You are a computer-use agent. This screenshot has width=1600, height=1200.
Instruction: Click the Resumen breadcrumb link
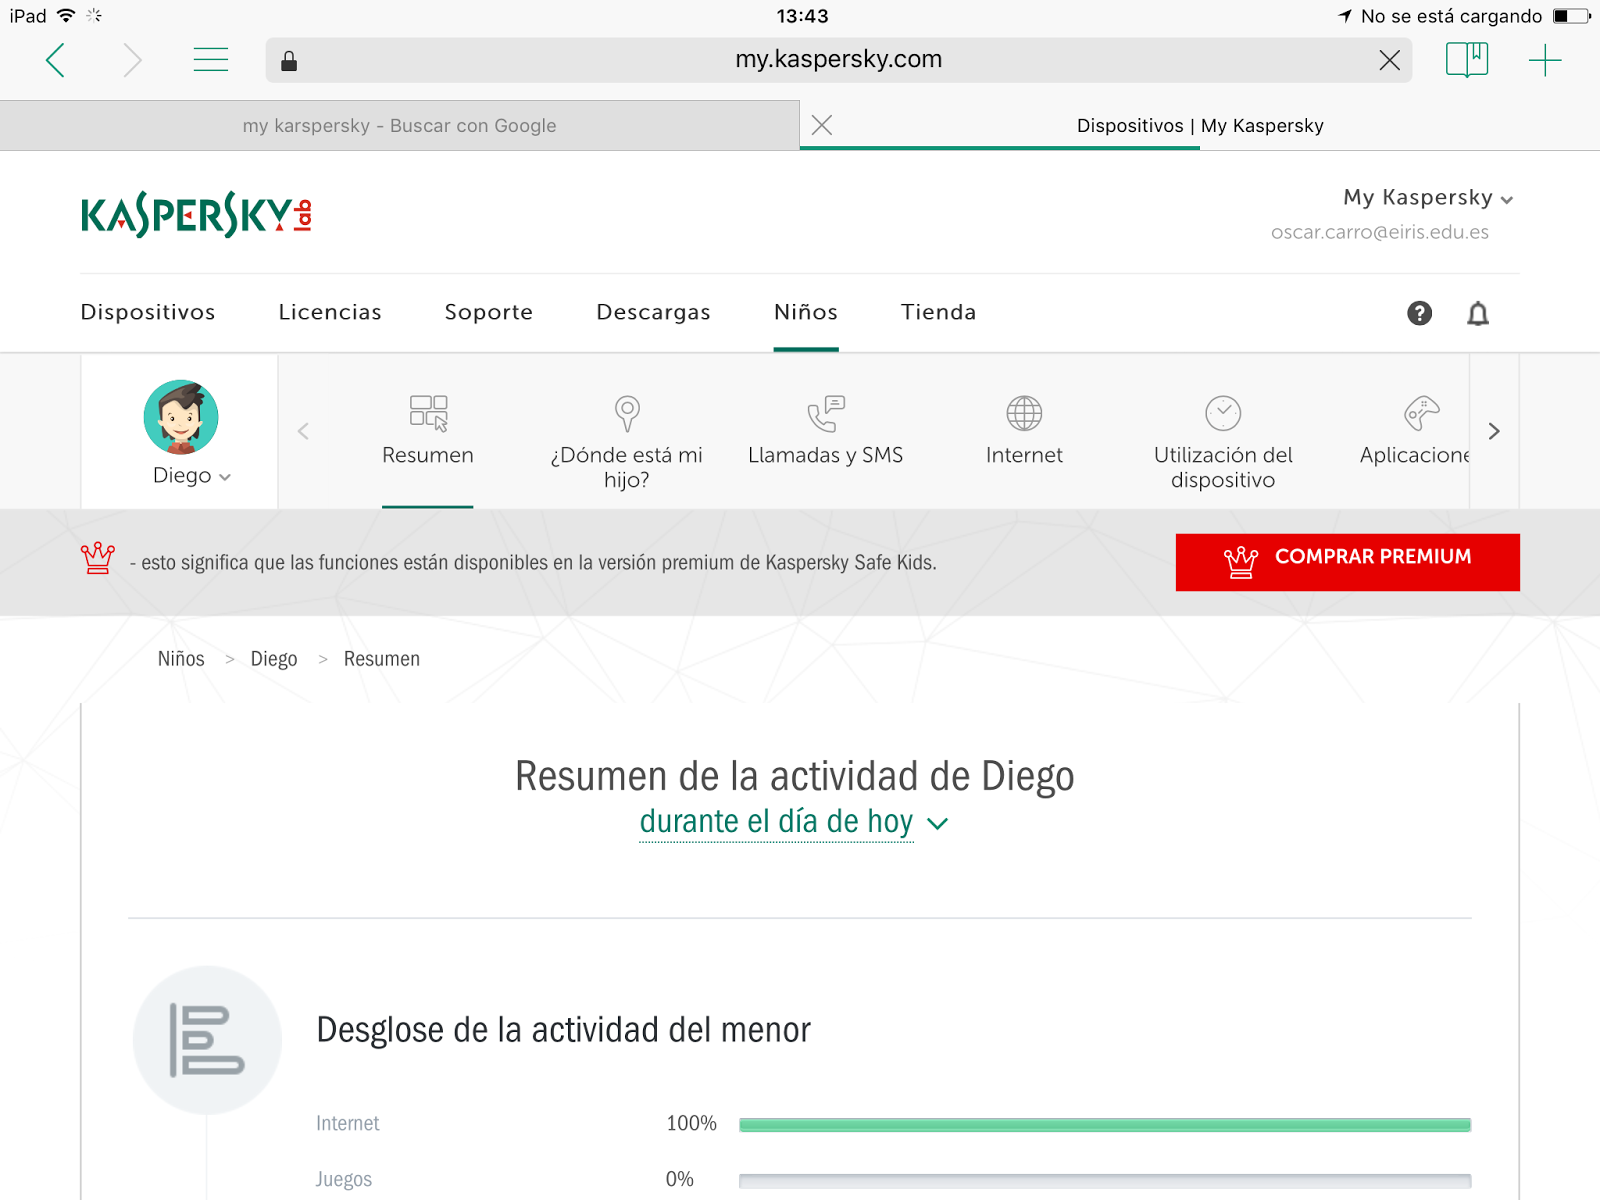point(382,659)
